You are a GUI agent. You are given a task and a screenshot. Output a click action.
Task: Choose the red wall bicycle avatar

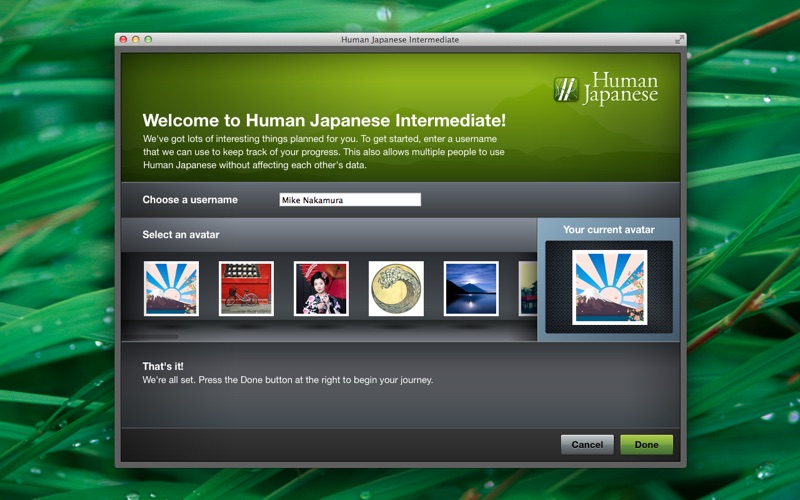tap(246, 289)
